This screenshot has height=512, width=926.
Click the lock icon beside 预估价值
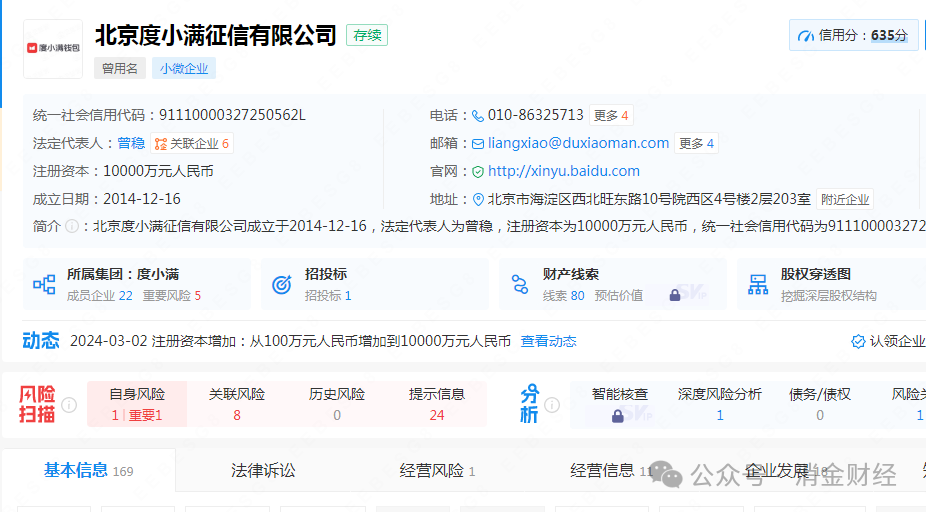tap(674, 295)
